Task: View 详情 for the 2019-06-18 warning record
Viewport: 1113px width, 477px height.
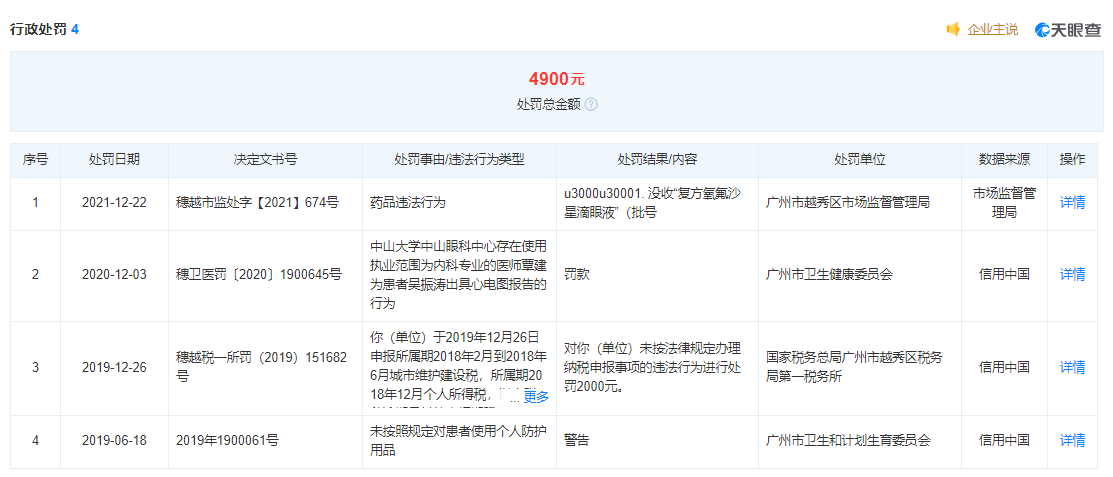Action: pyautogui.click(x=1072, y=440)
